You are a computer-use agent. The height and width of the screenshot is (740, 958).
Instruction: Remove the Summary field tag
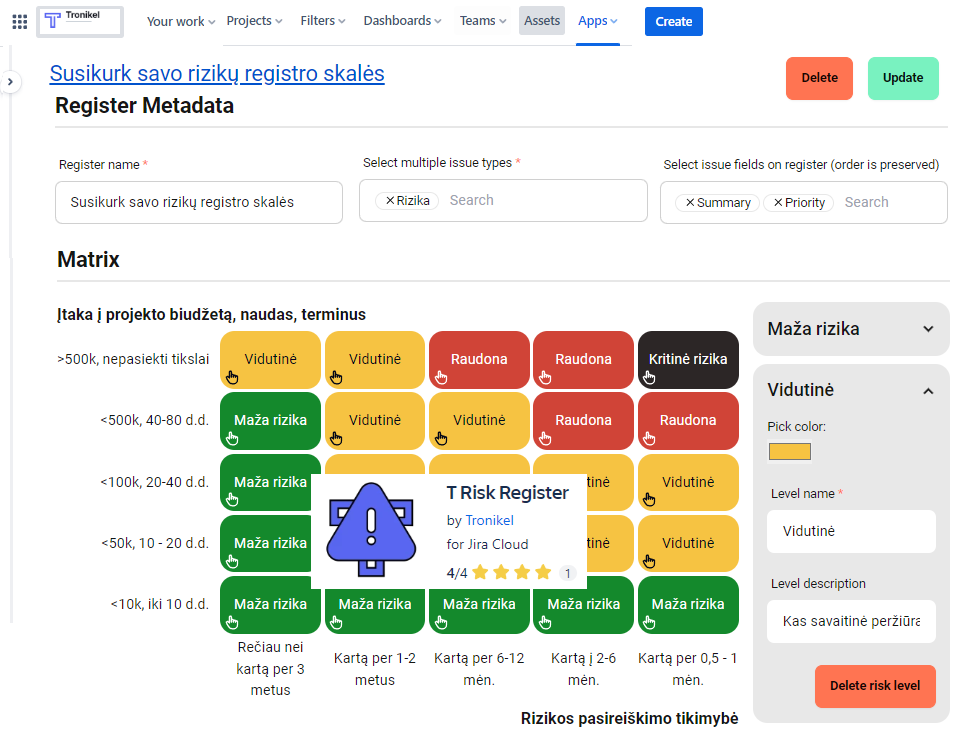tap(690, 202)
